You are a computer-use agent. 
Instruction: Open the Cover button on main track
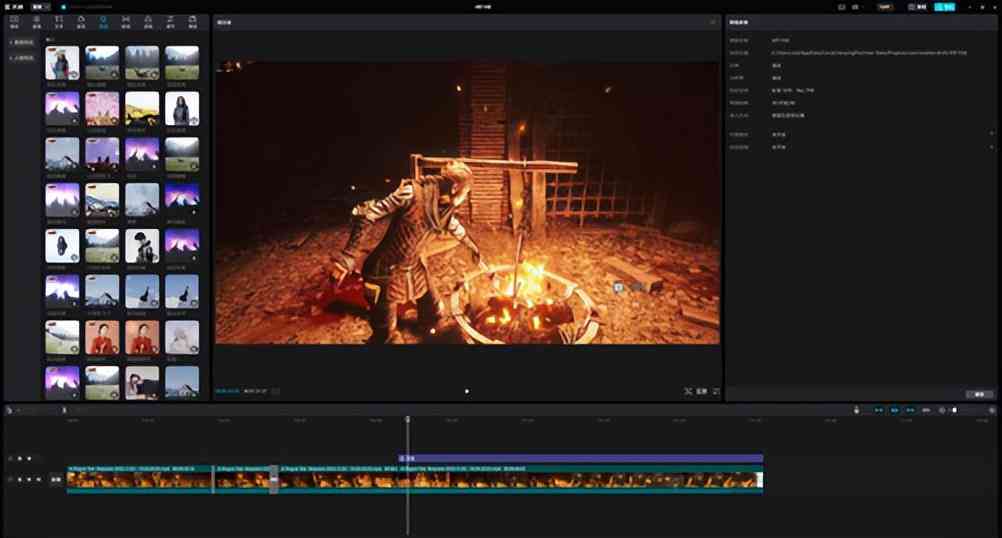point(56,479)
